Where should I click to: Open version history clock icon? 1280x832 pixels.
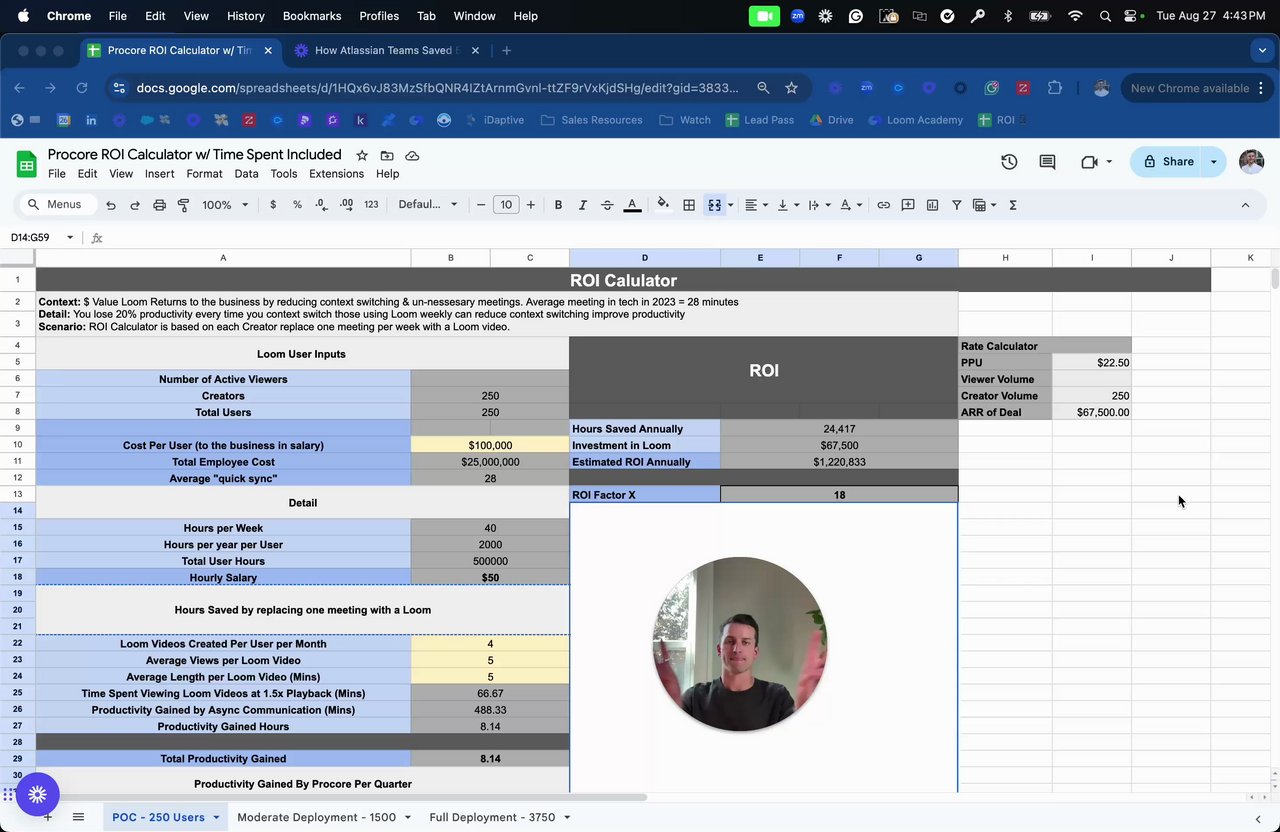point(1009,162)
